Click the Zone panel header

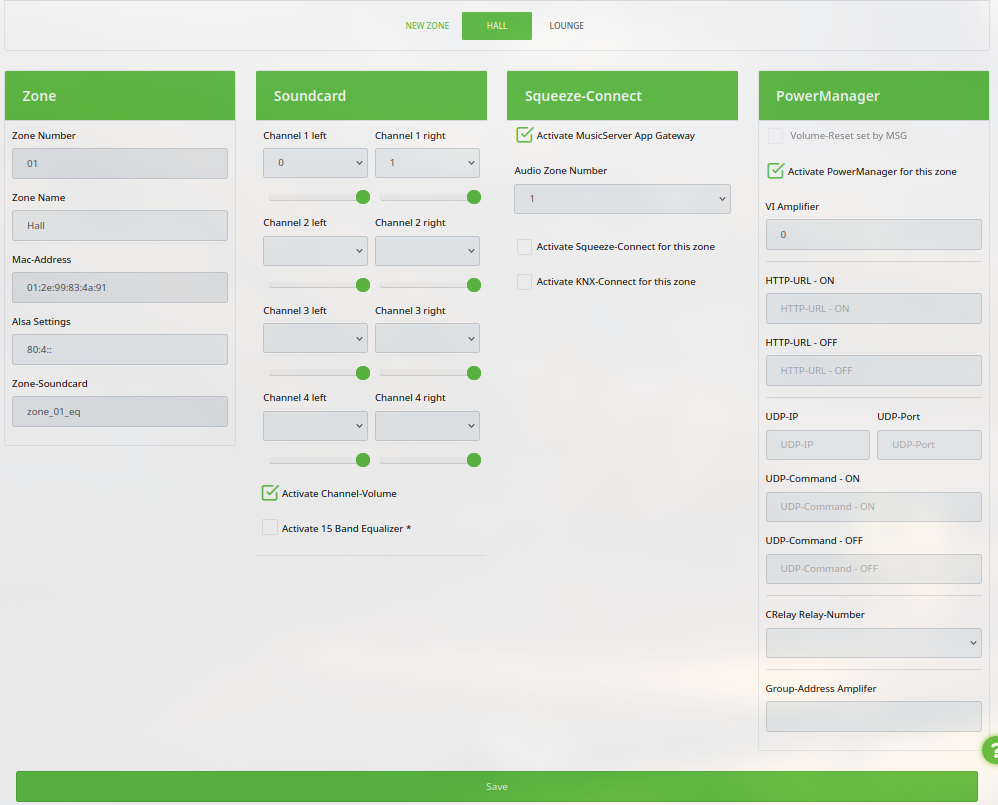(x=120, y=95)
